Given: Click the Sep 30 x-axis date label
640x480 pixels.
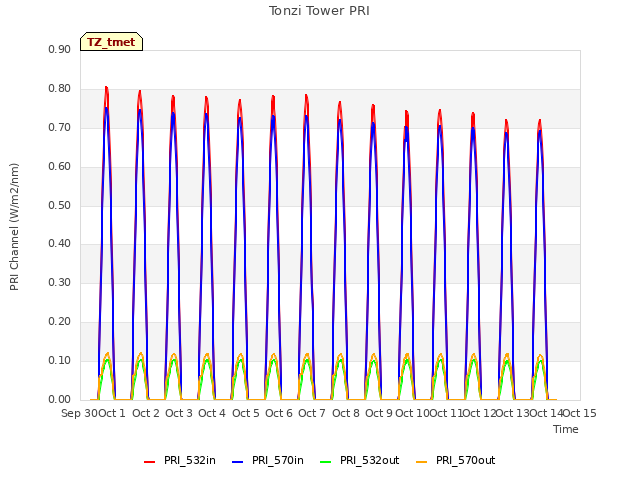Looking at the screenshot, I should pos(80,413).
